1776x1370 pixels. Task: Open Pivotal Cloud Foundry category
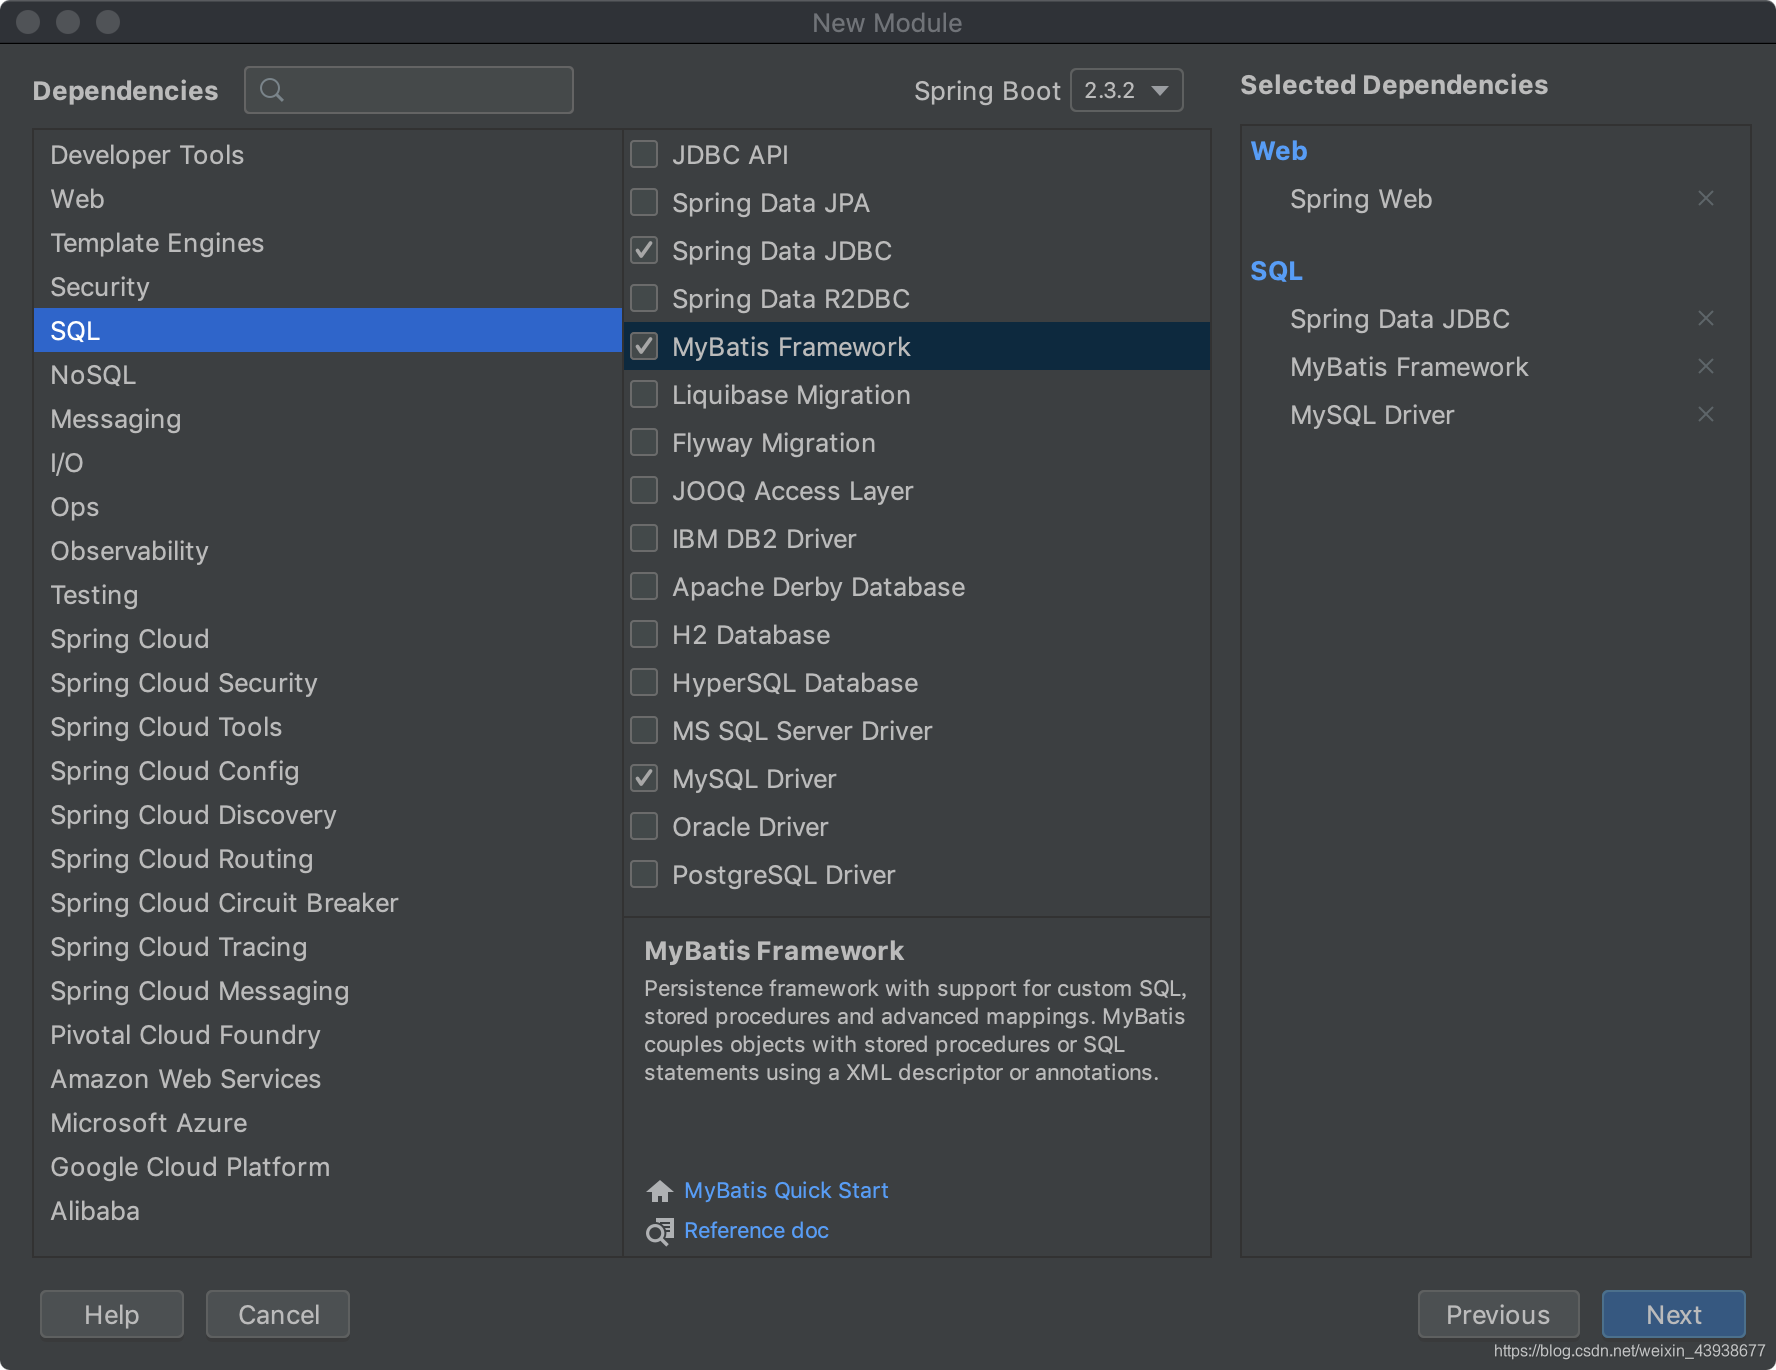[328, 1035]
